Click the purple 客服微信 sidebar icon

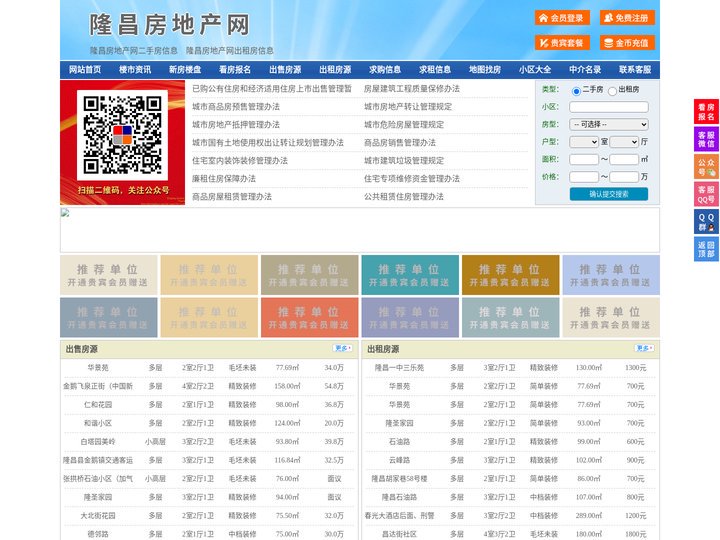point(706,139)
